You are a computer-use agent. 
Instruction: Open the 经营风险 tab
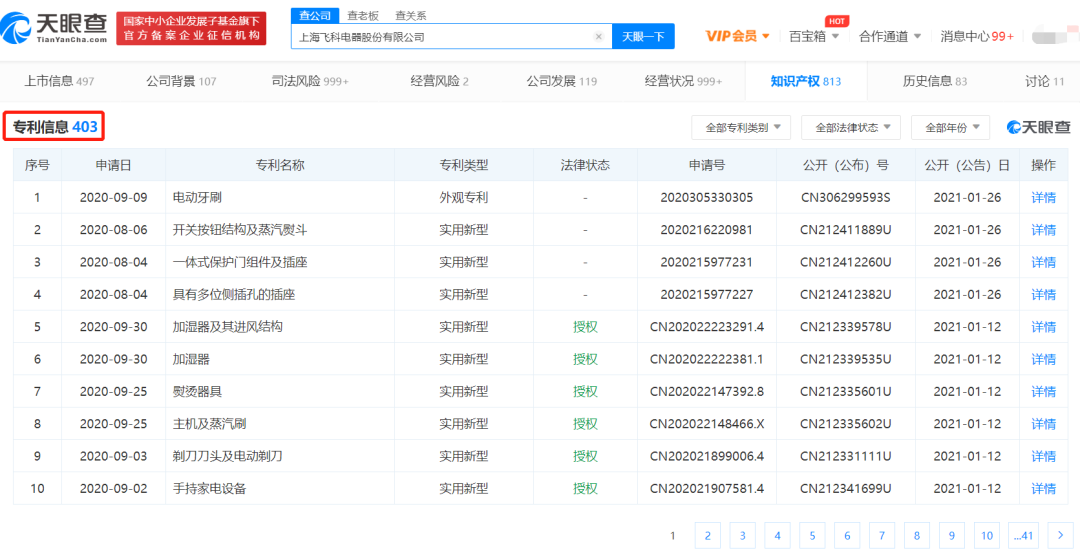point(439,81)
